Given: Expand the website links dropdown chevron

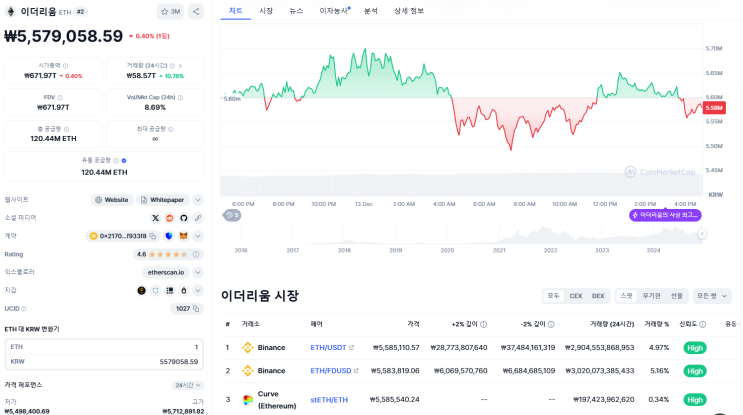Looking at the screenshot, I should coord(198,200).
